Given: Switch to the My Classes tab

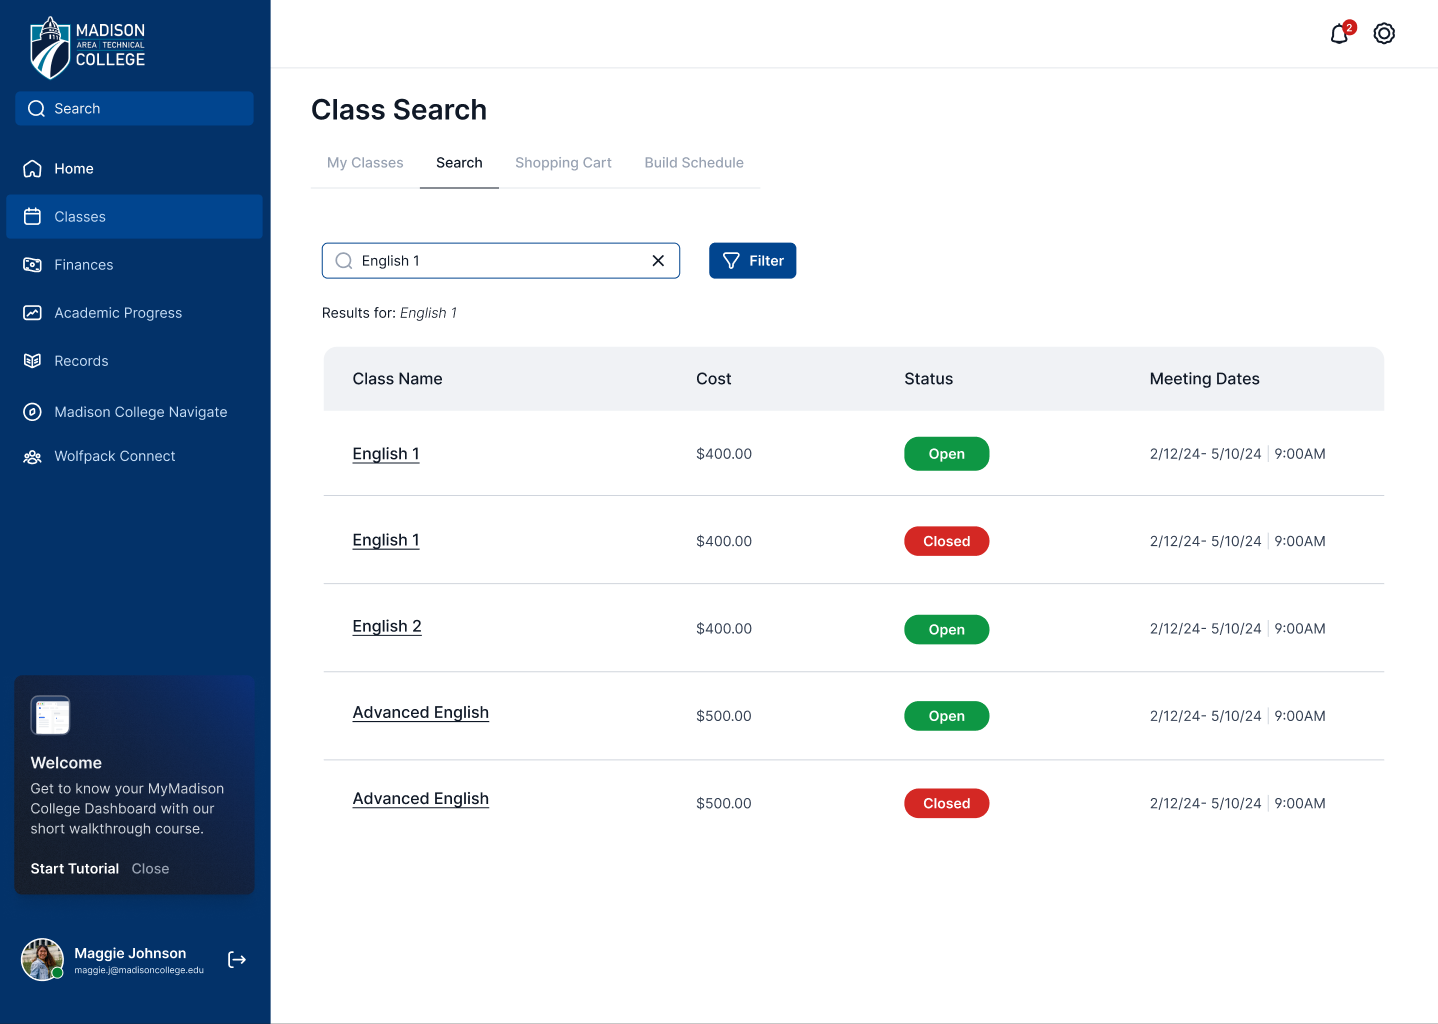Looking at the screenshot, I should point(365,163).
